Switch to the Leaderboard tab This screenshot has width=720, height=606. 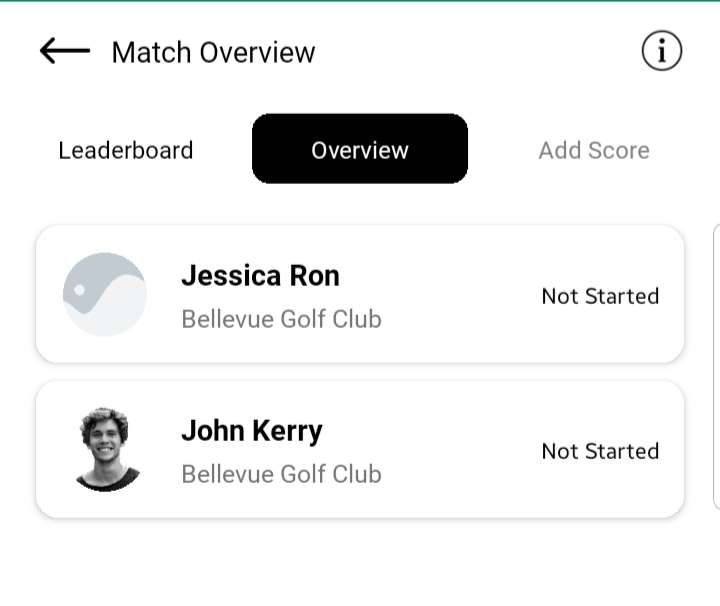[x=126, y=151]
